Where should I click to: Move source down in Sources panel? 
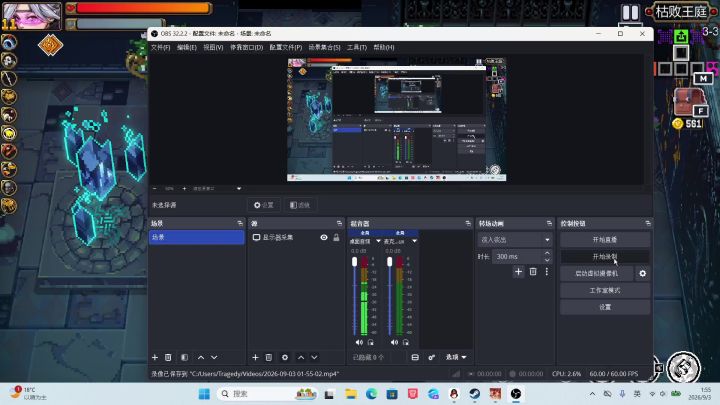coord(314,357)
